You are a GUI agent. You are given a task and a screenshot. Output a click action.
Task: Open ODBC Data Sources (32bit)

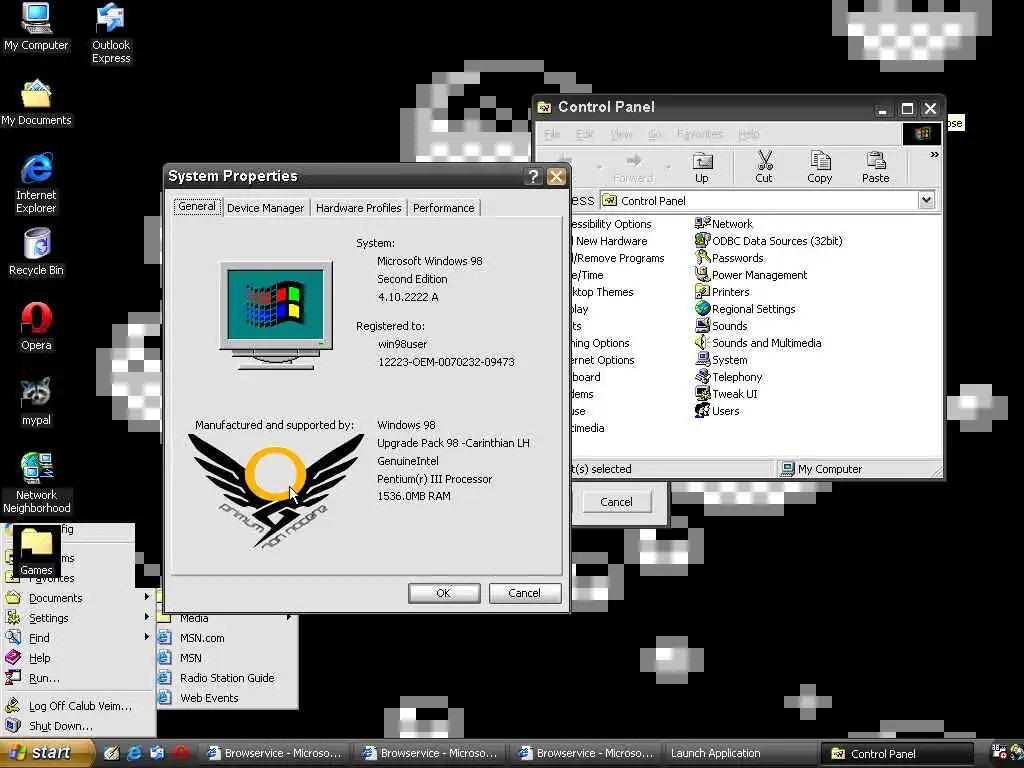[x=769, y=241]
